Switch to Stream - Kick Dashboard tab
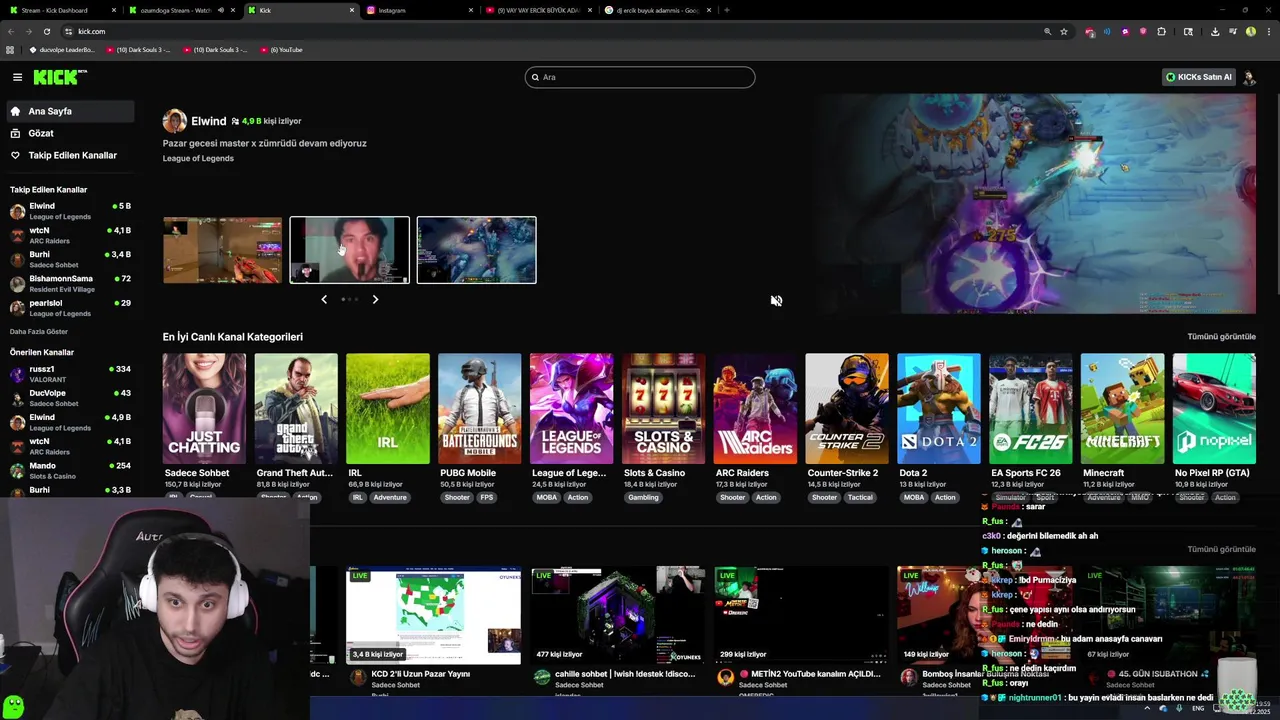Image resolution: width=1280 pixels, height=720 pixels. coord(61,10)
